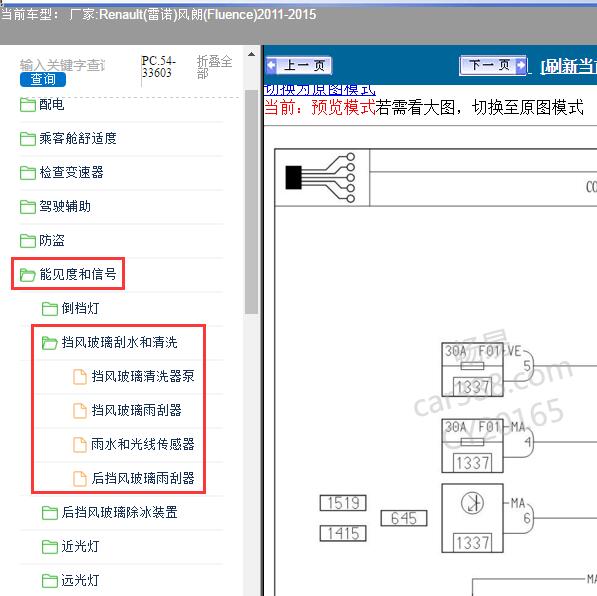The width and height of the screenshot is (597, 596).
Task: Open the 防盗 folder
Action: 52,240
